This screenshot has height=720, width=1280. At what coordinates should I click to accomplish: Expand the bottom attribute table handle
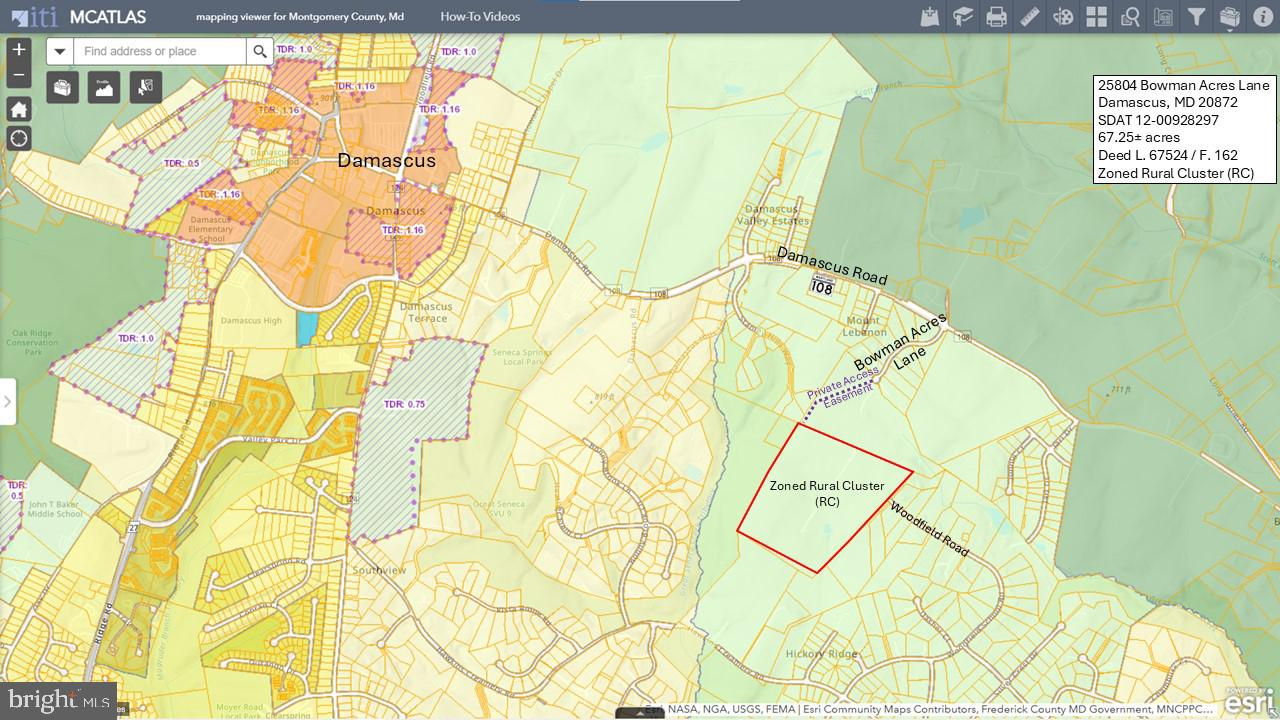(639, 713)
